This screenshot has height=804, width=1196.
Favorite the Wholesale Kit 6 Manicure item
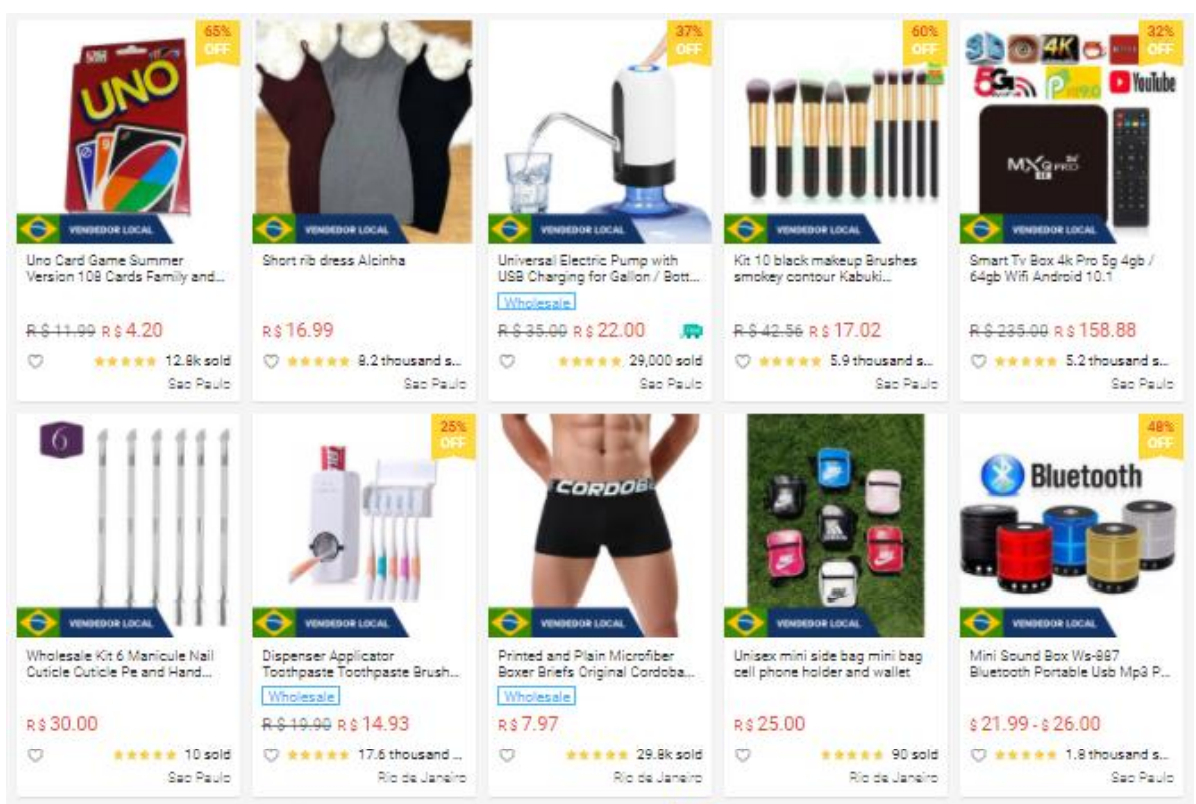(x=36, y=755)
